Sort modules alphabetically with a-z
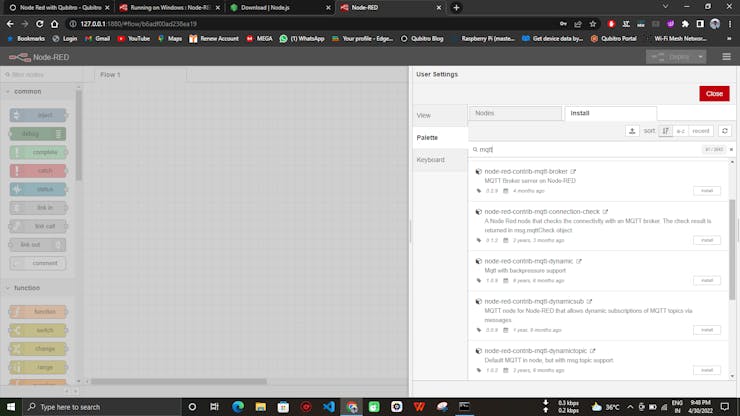Viewport: 740px width, 416px height. 680,131
